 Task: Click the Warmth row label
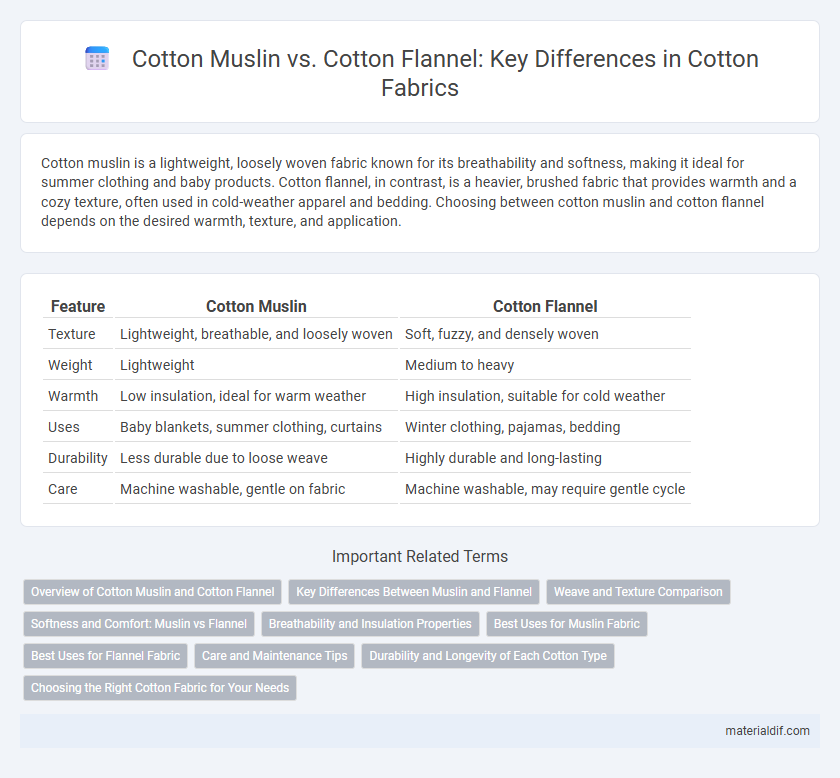[x=73, y=396]
